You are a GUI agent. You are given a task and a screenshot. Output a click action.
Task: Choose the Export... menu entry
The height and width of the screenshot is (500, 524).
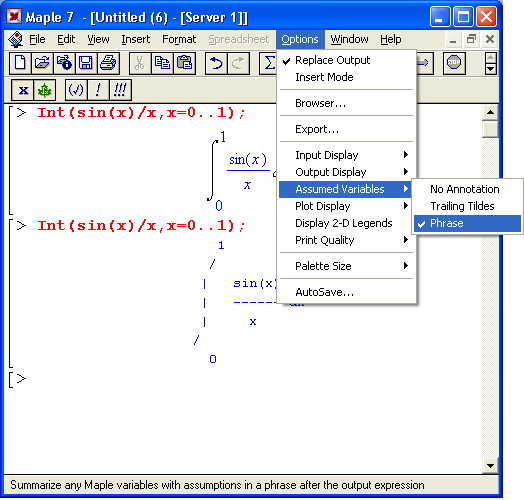coord(346,129)
